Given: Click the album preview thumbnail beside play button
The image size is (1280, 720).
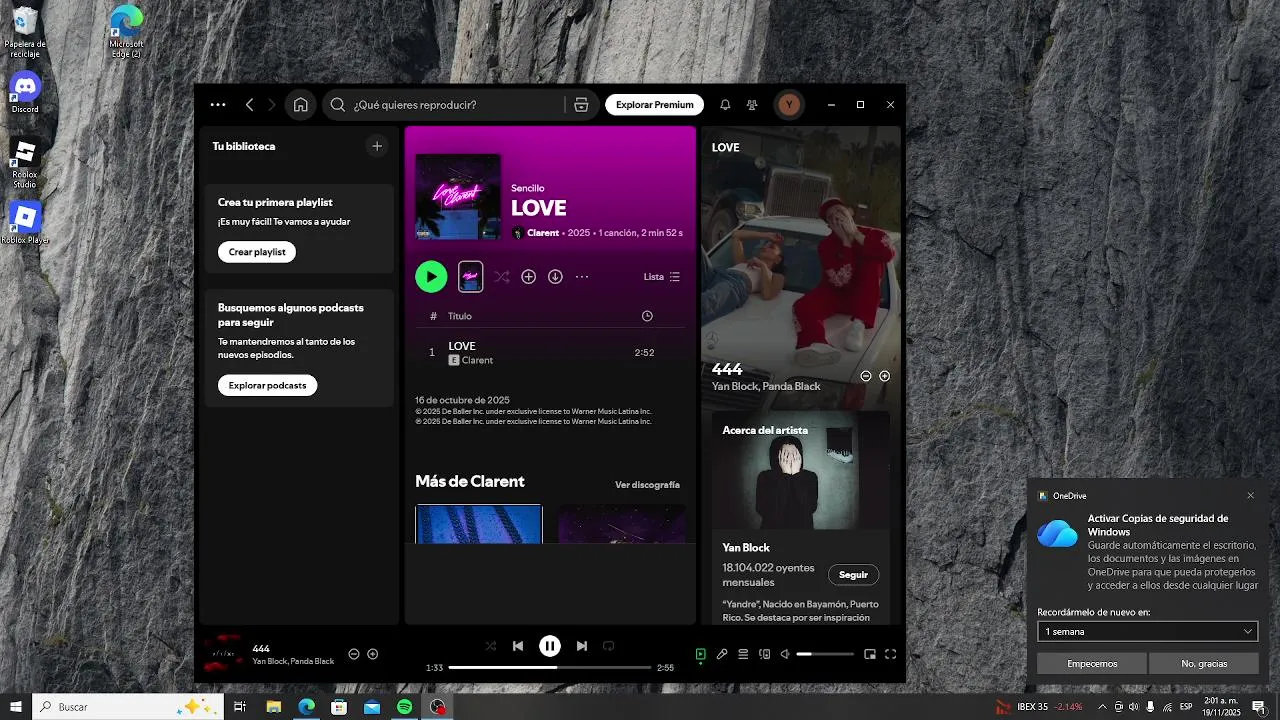Looking at the screenshot, I should (x=470, y=277).
